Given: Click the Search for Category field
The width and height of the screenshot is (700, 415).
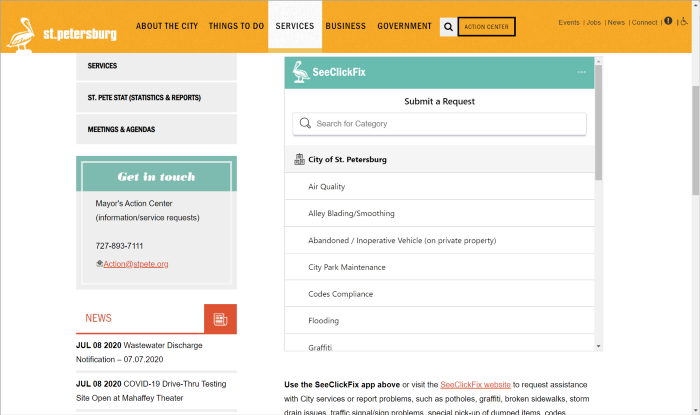Looking at the screenshot, I should point(439,124).
